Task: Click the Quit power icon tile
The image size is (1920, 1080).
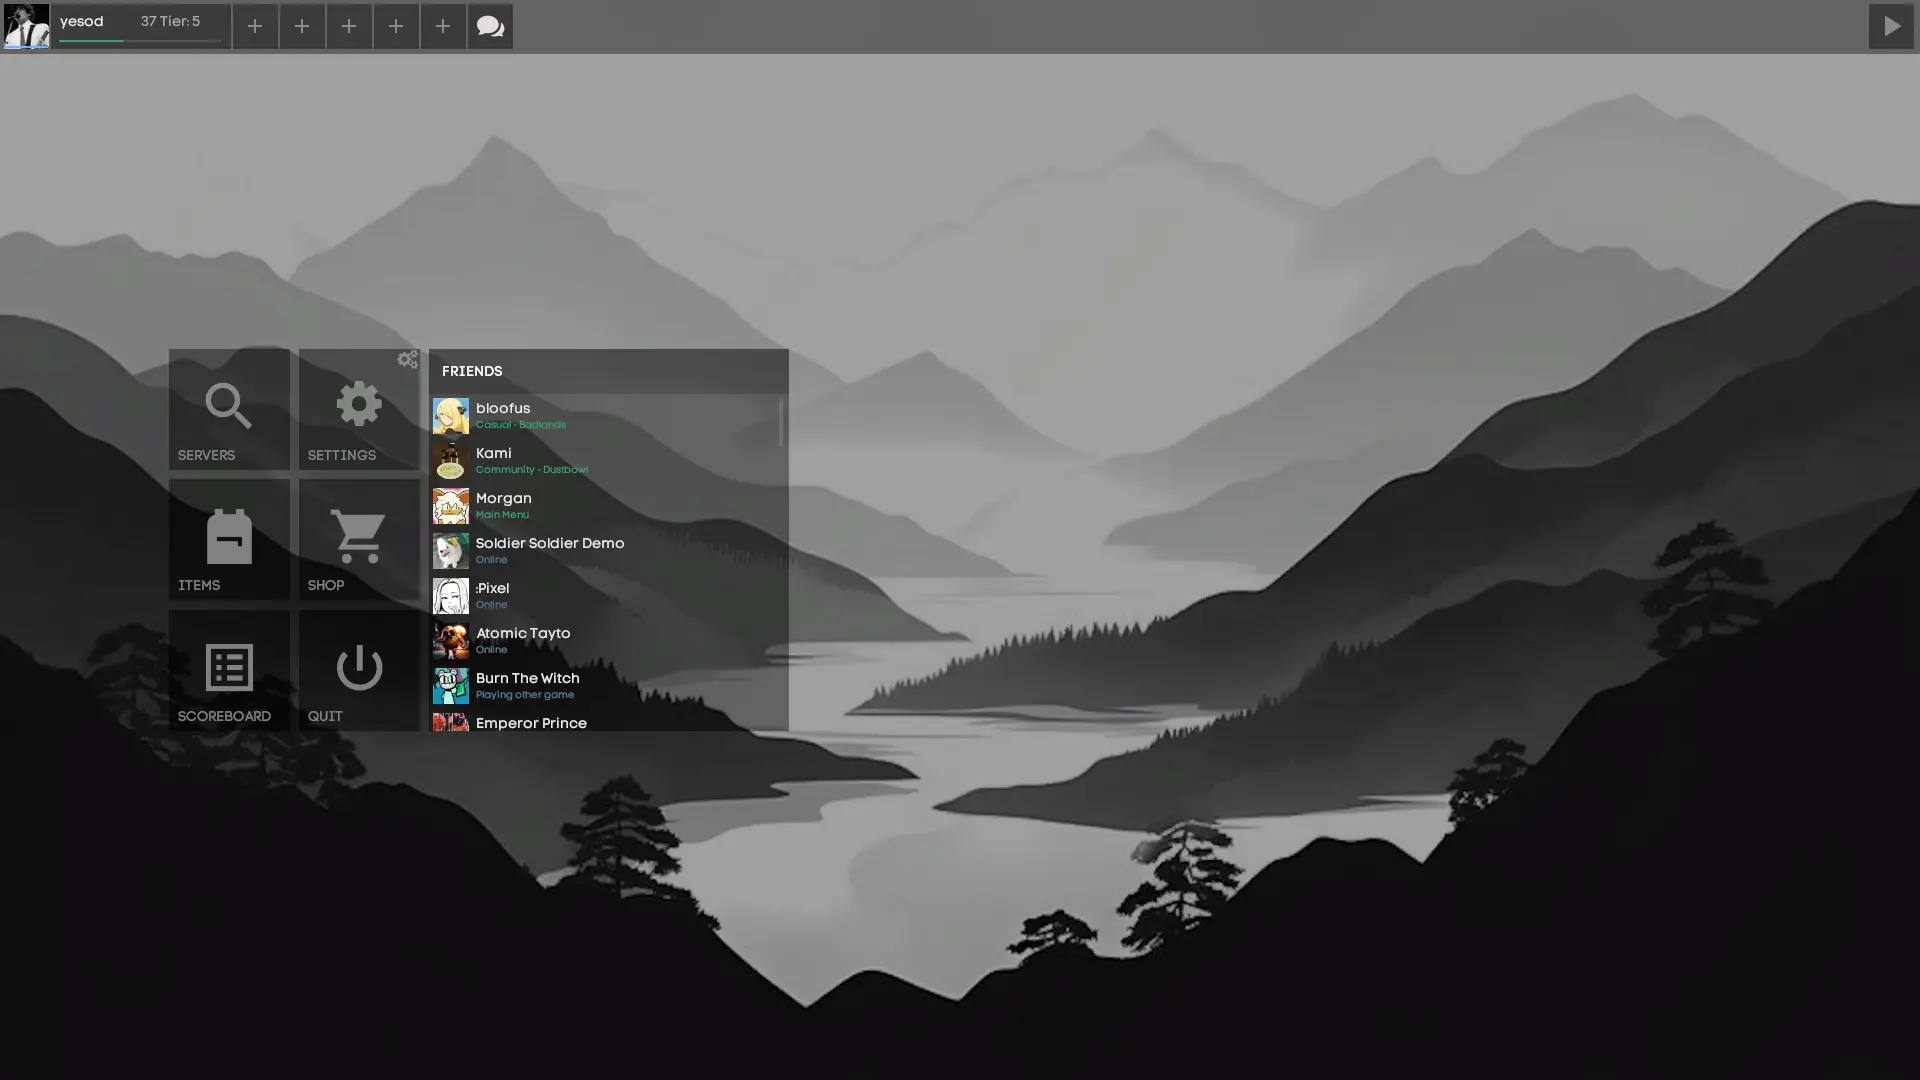Action: [359, 671]
